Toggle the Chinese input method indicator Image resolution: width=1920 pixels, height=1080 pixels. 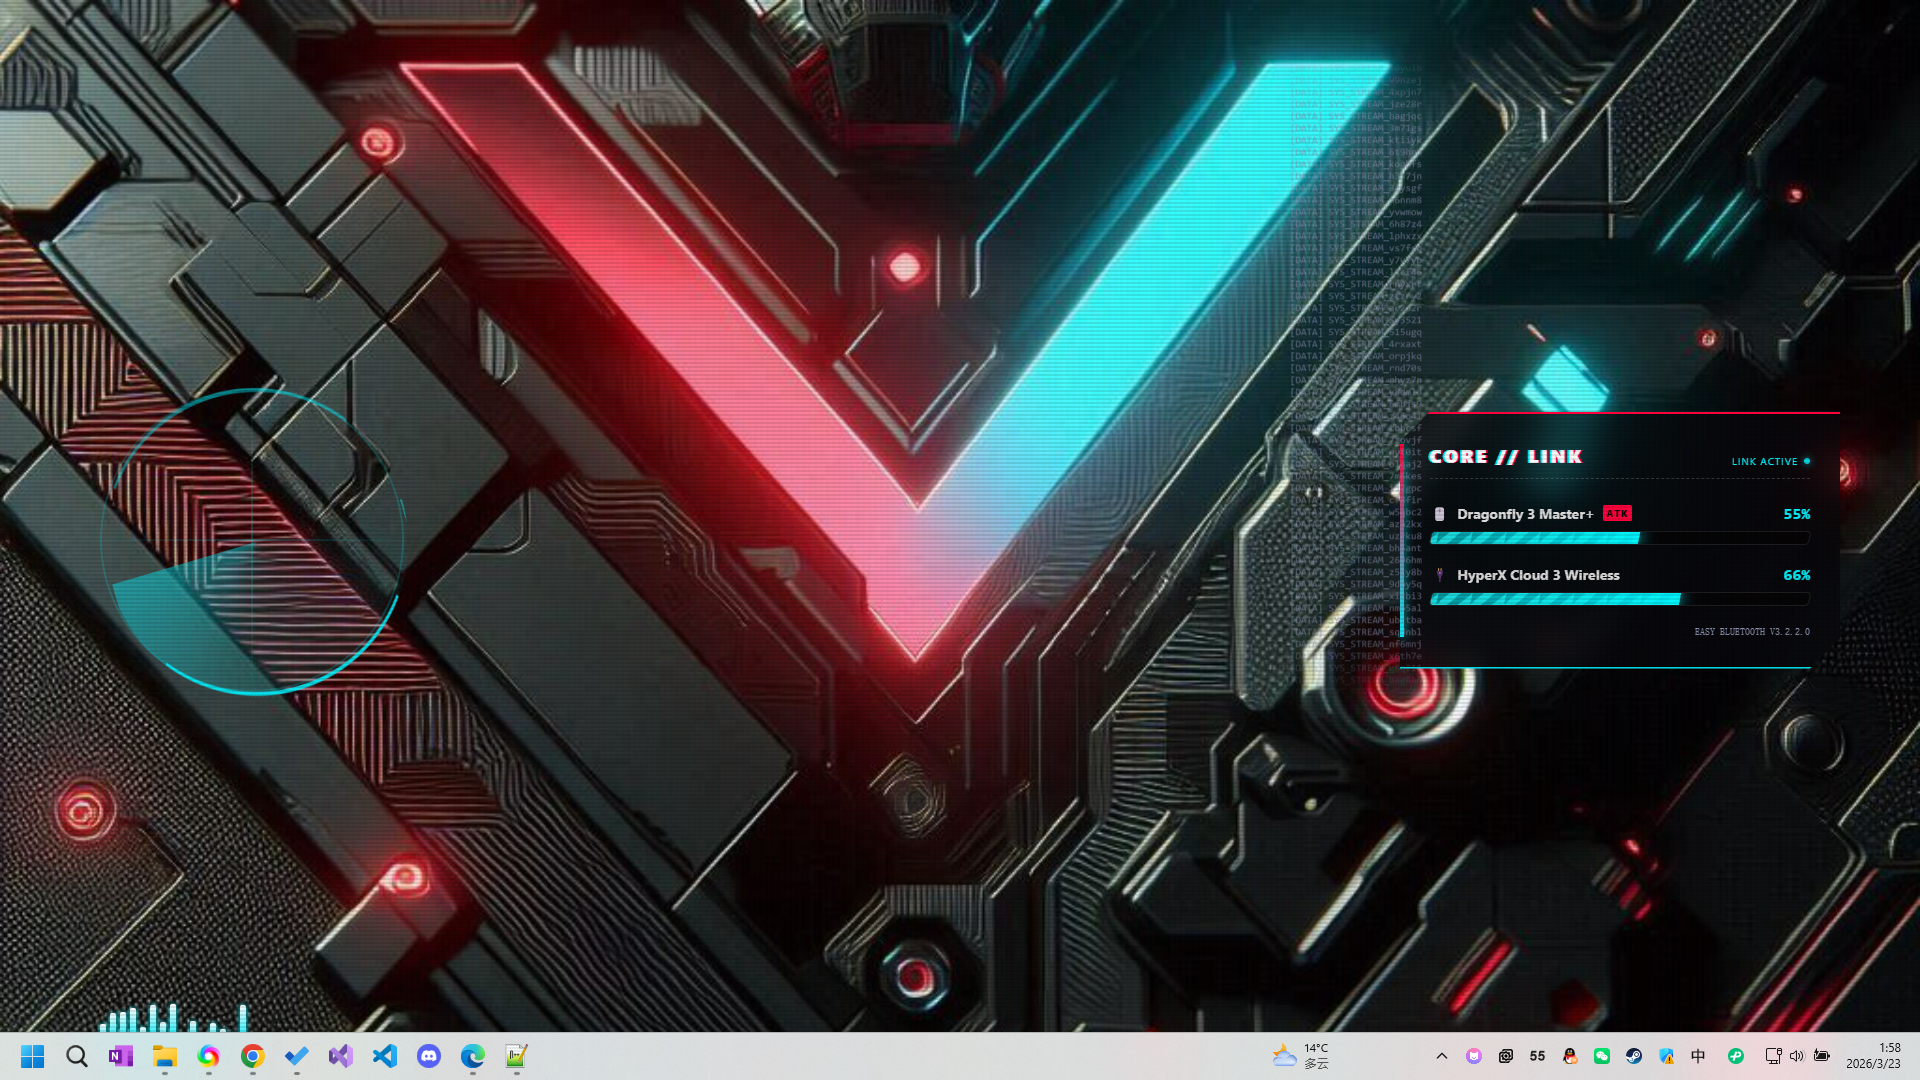click(1698, 1056)
